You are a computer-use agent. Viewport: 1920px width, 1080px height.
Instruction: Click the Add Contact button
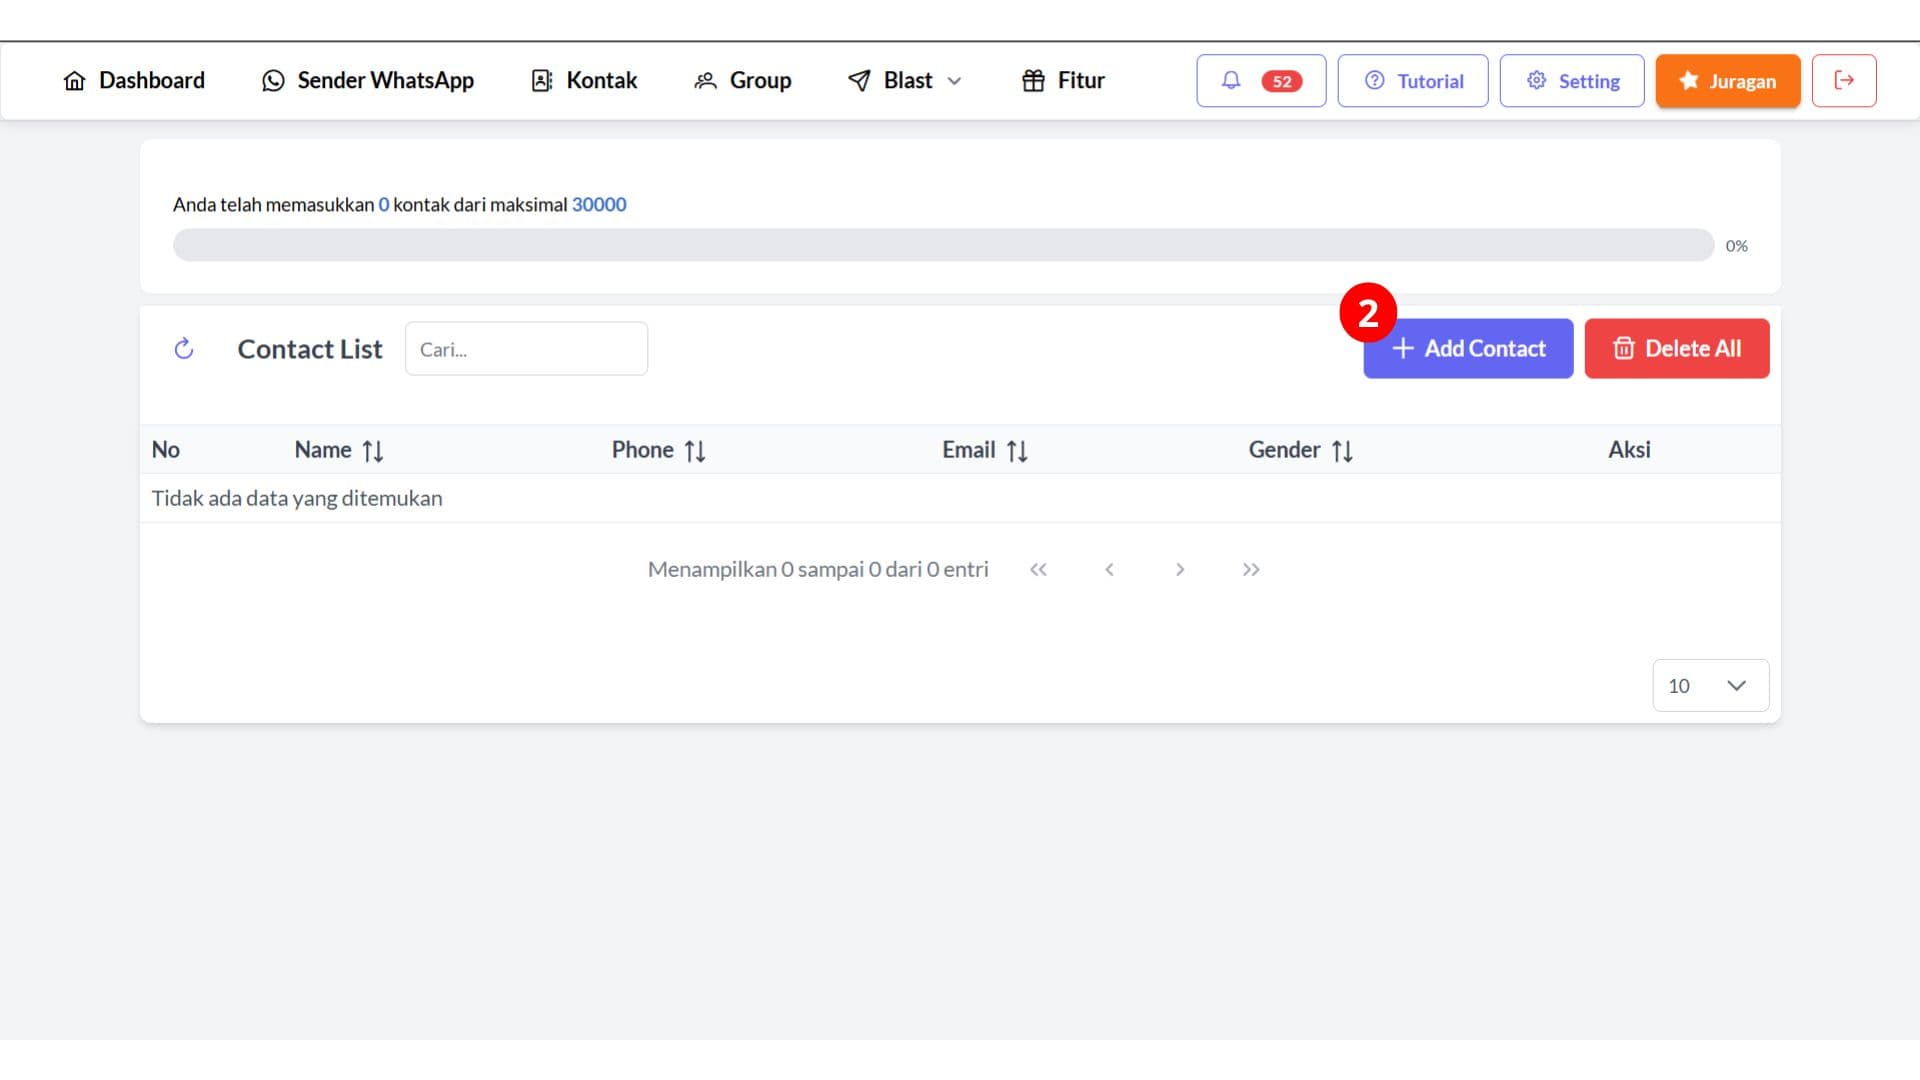1468,348
